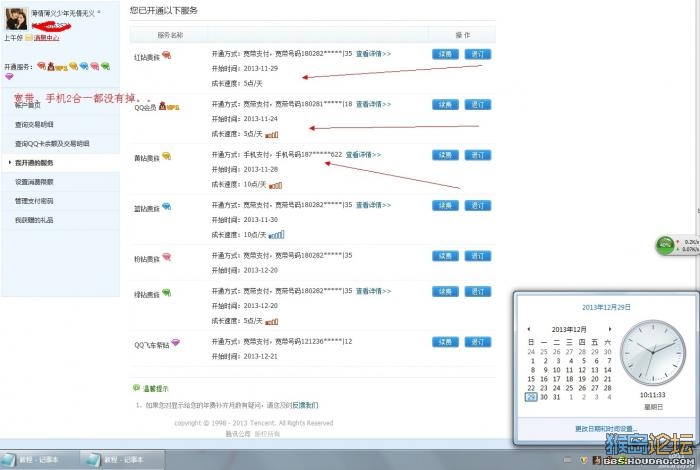Select 我开通的服务 in the sidebar
The image size is (700, 470).
tap(34, 163)
